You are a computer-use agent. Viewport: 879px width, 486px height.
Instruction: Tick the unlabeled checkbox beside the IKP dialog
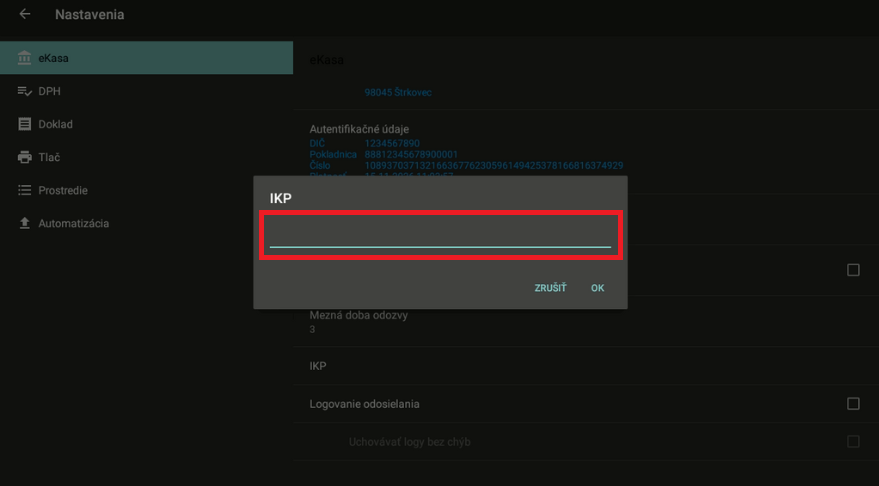853,270
